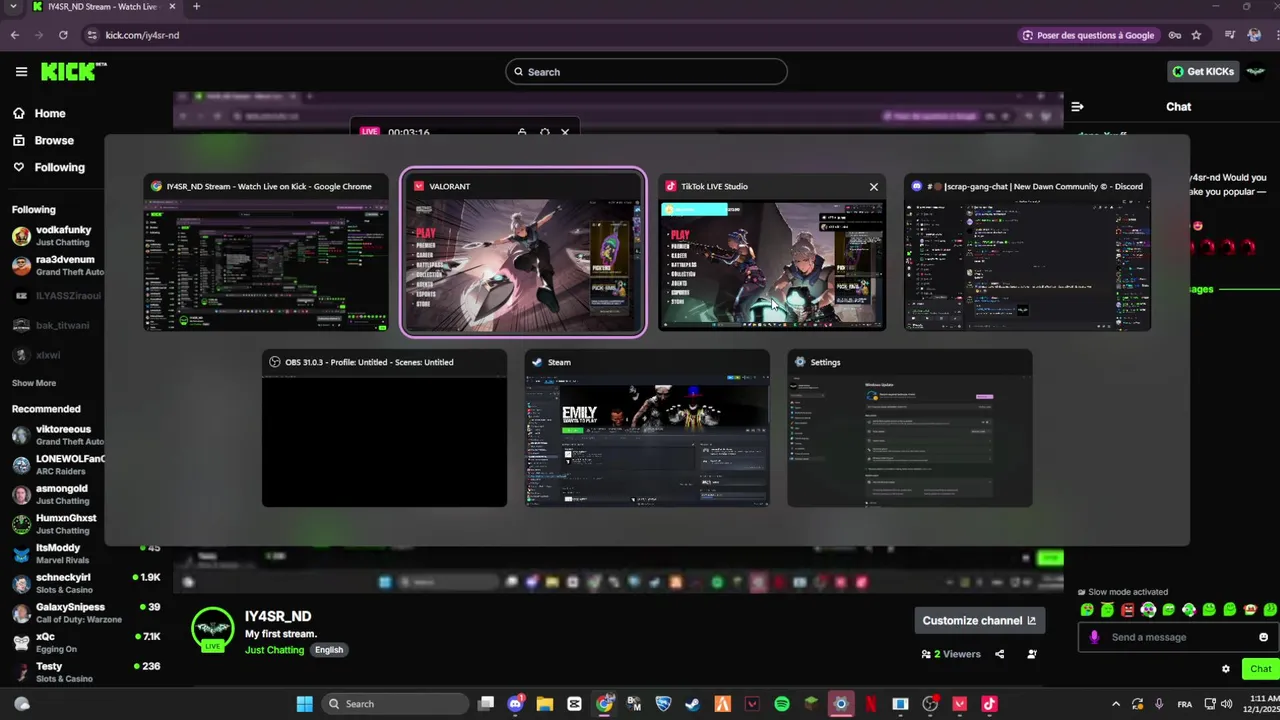The width and height of the screenshot is (1280, 720).
Task: Bookmark this page with the Chrome star
Action: (x=1196, y=35)
